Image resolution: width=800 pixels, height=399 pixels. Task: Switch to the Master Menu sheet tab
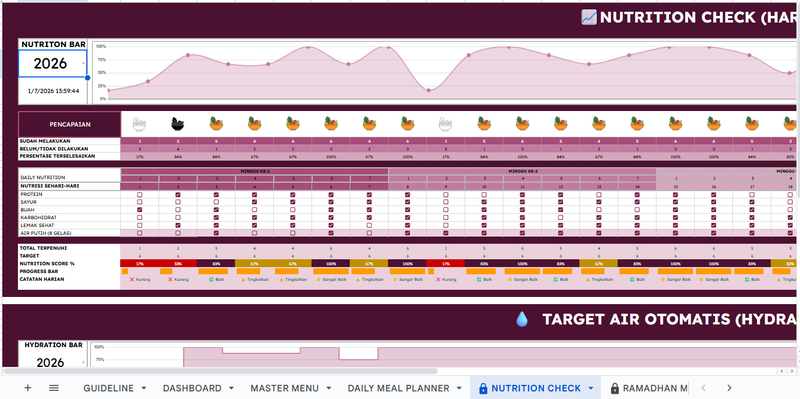pos(284,388)
